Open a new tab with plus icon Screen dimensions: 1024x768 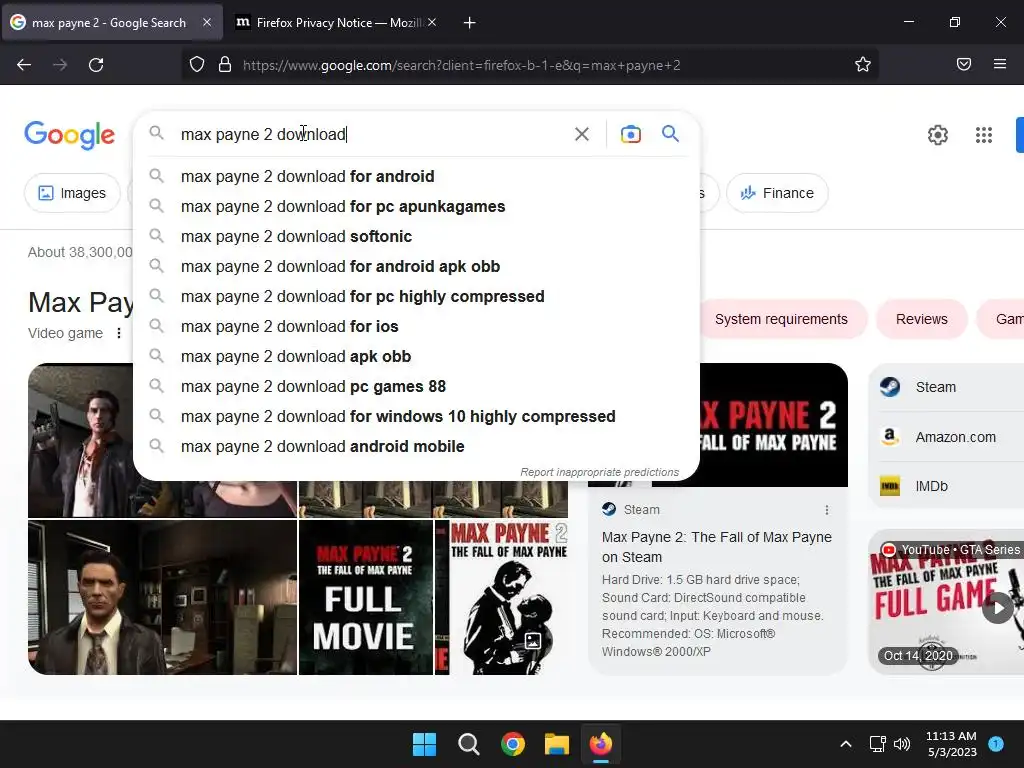tap(469, 23)
